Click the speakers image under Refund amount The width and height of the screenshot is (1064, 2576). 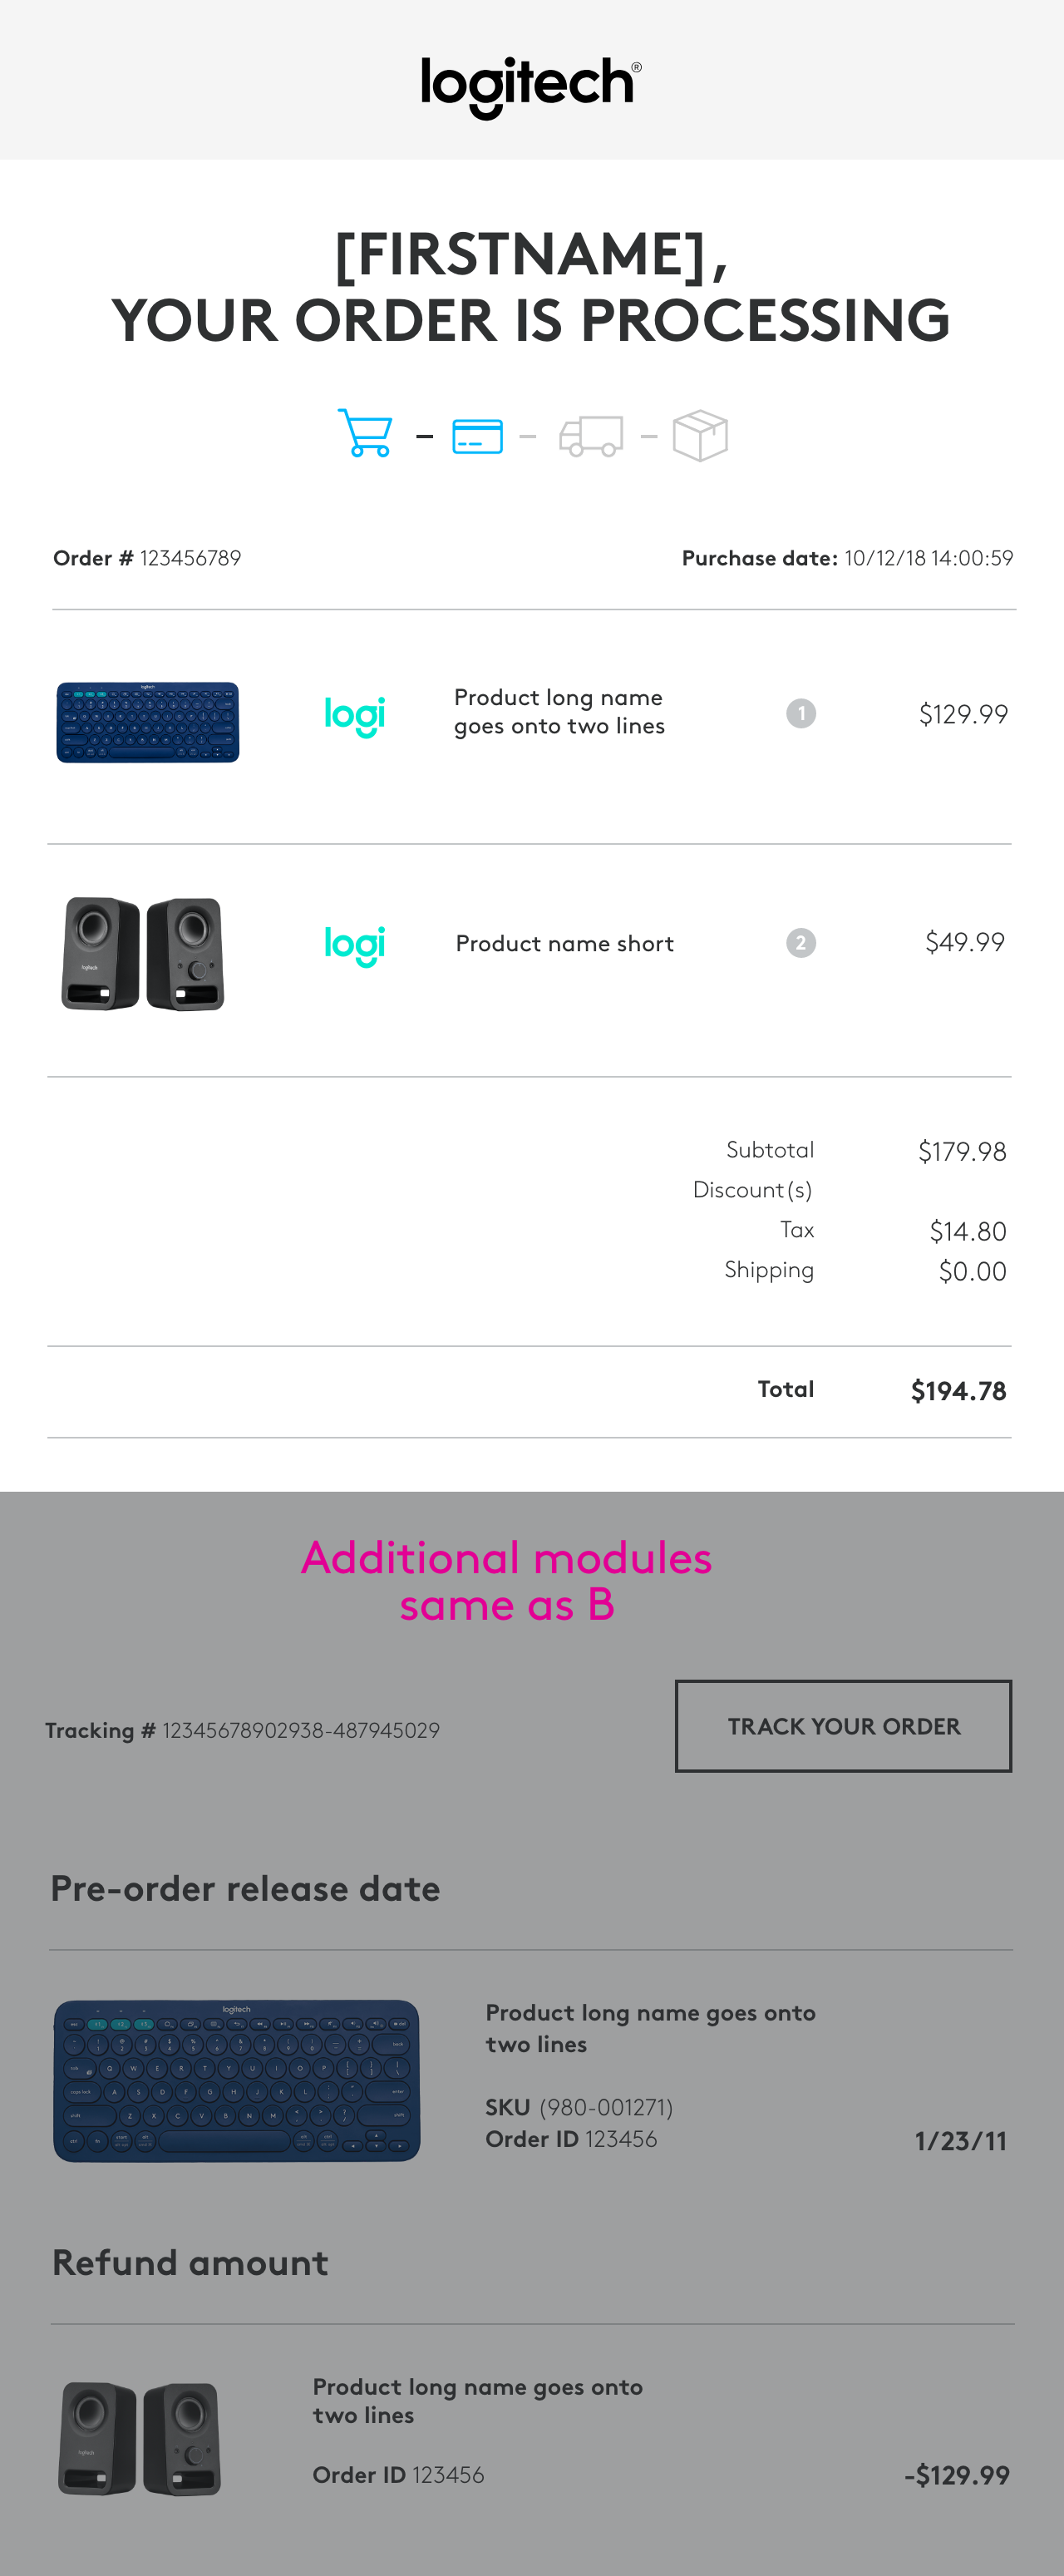pos(140,2438)
